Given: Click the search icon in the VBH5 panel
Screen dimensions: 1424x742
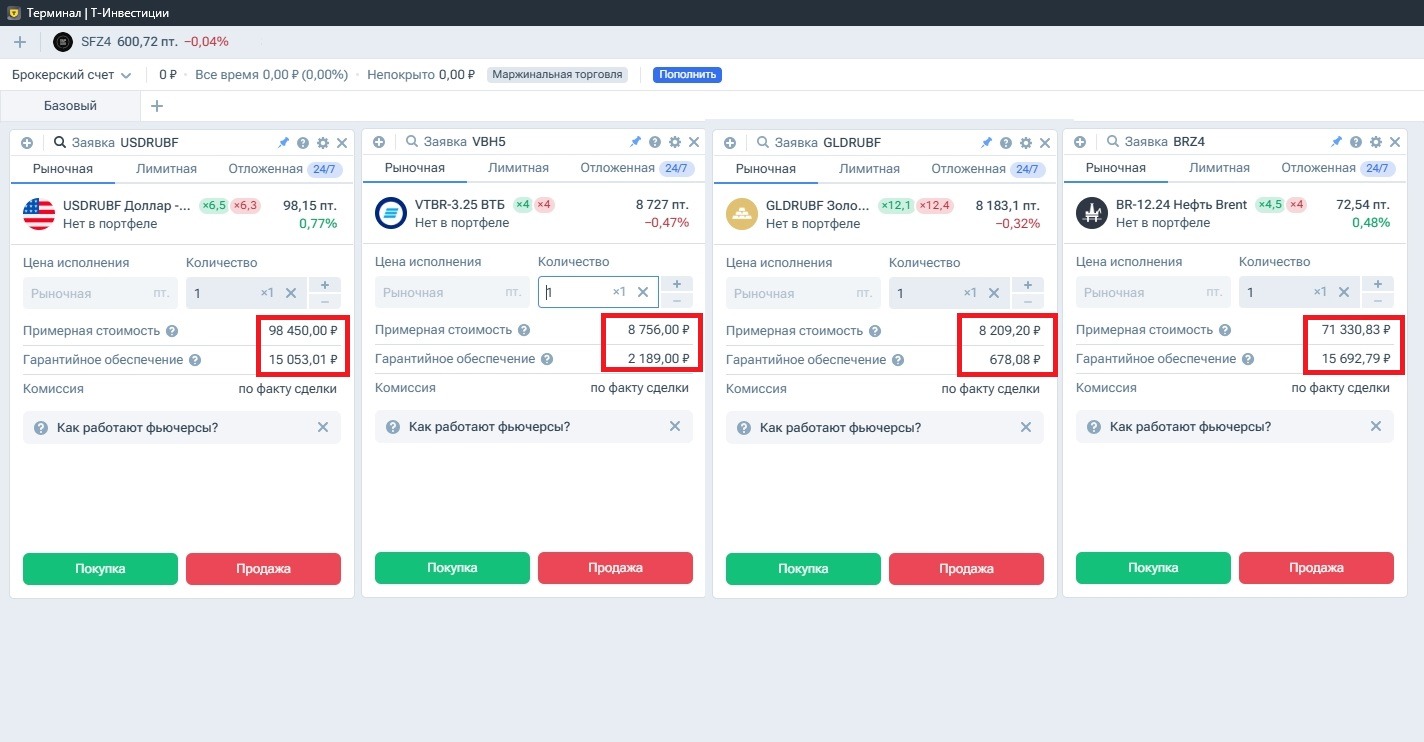Looking at the screenshot, I should pos(411,142).
